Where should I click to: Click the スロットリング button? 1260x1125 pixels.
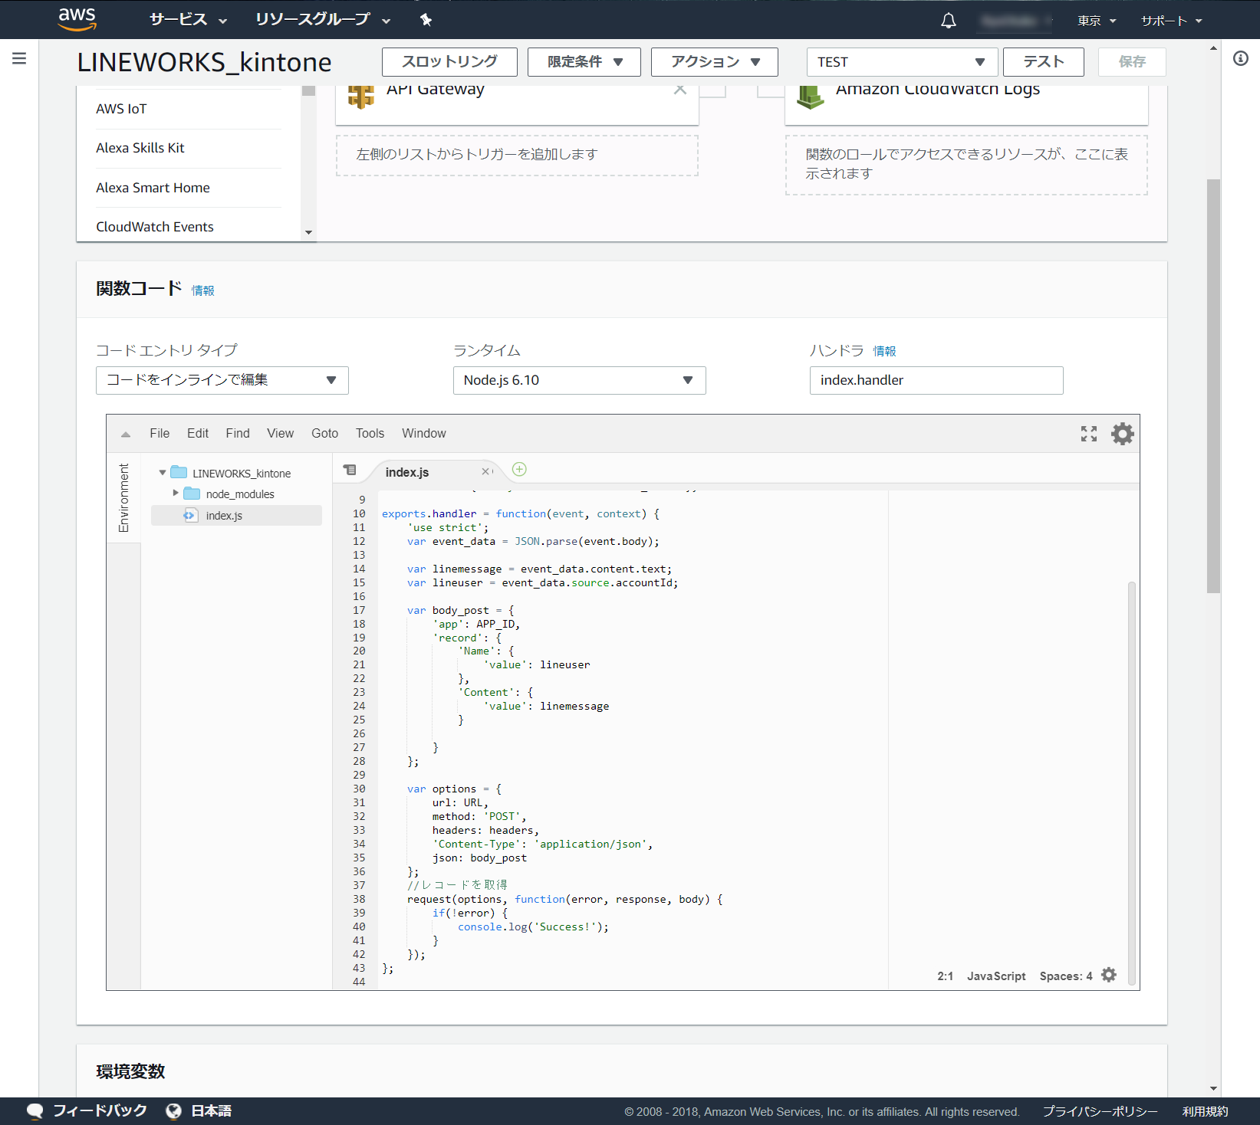coord(449,62)
